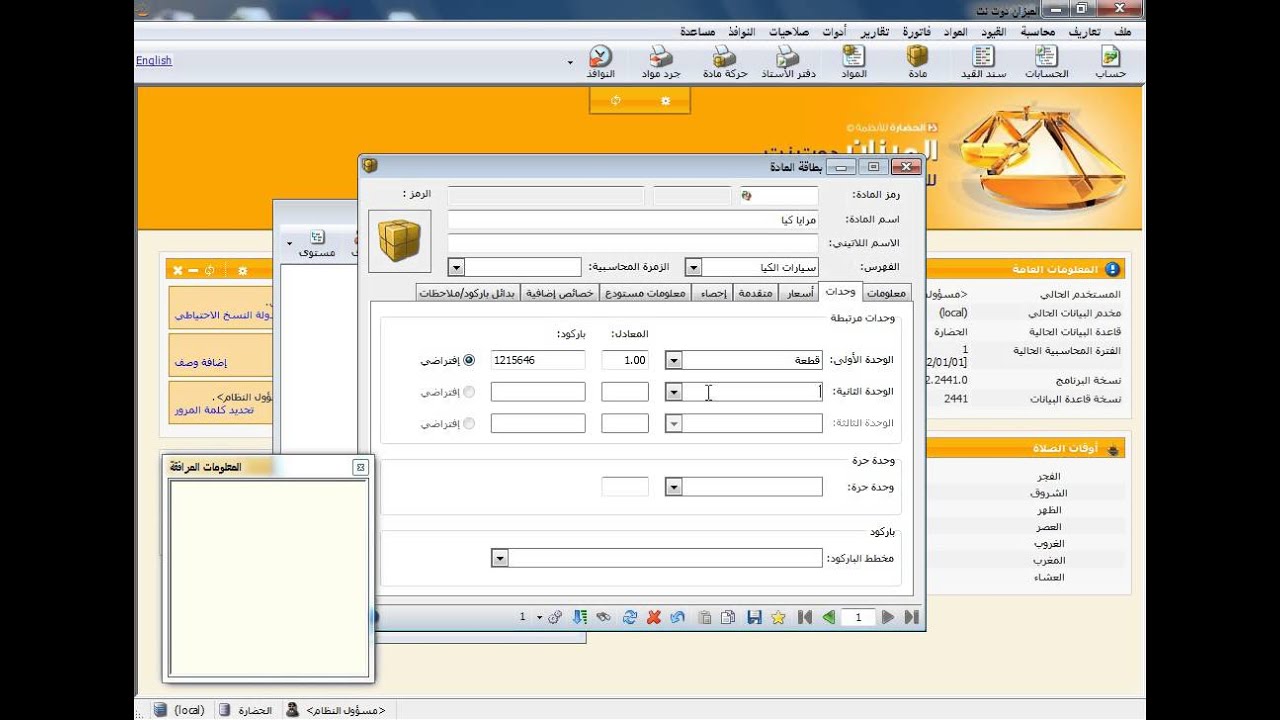Open الحسابات (Accounts) from the toolbar
1280x720 pixels.
click(1046, 62)
